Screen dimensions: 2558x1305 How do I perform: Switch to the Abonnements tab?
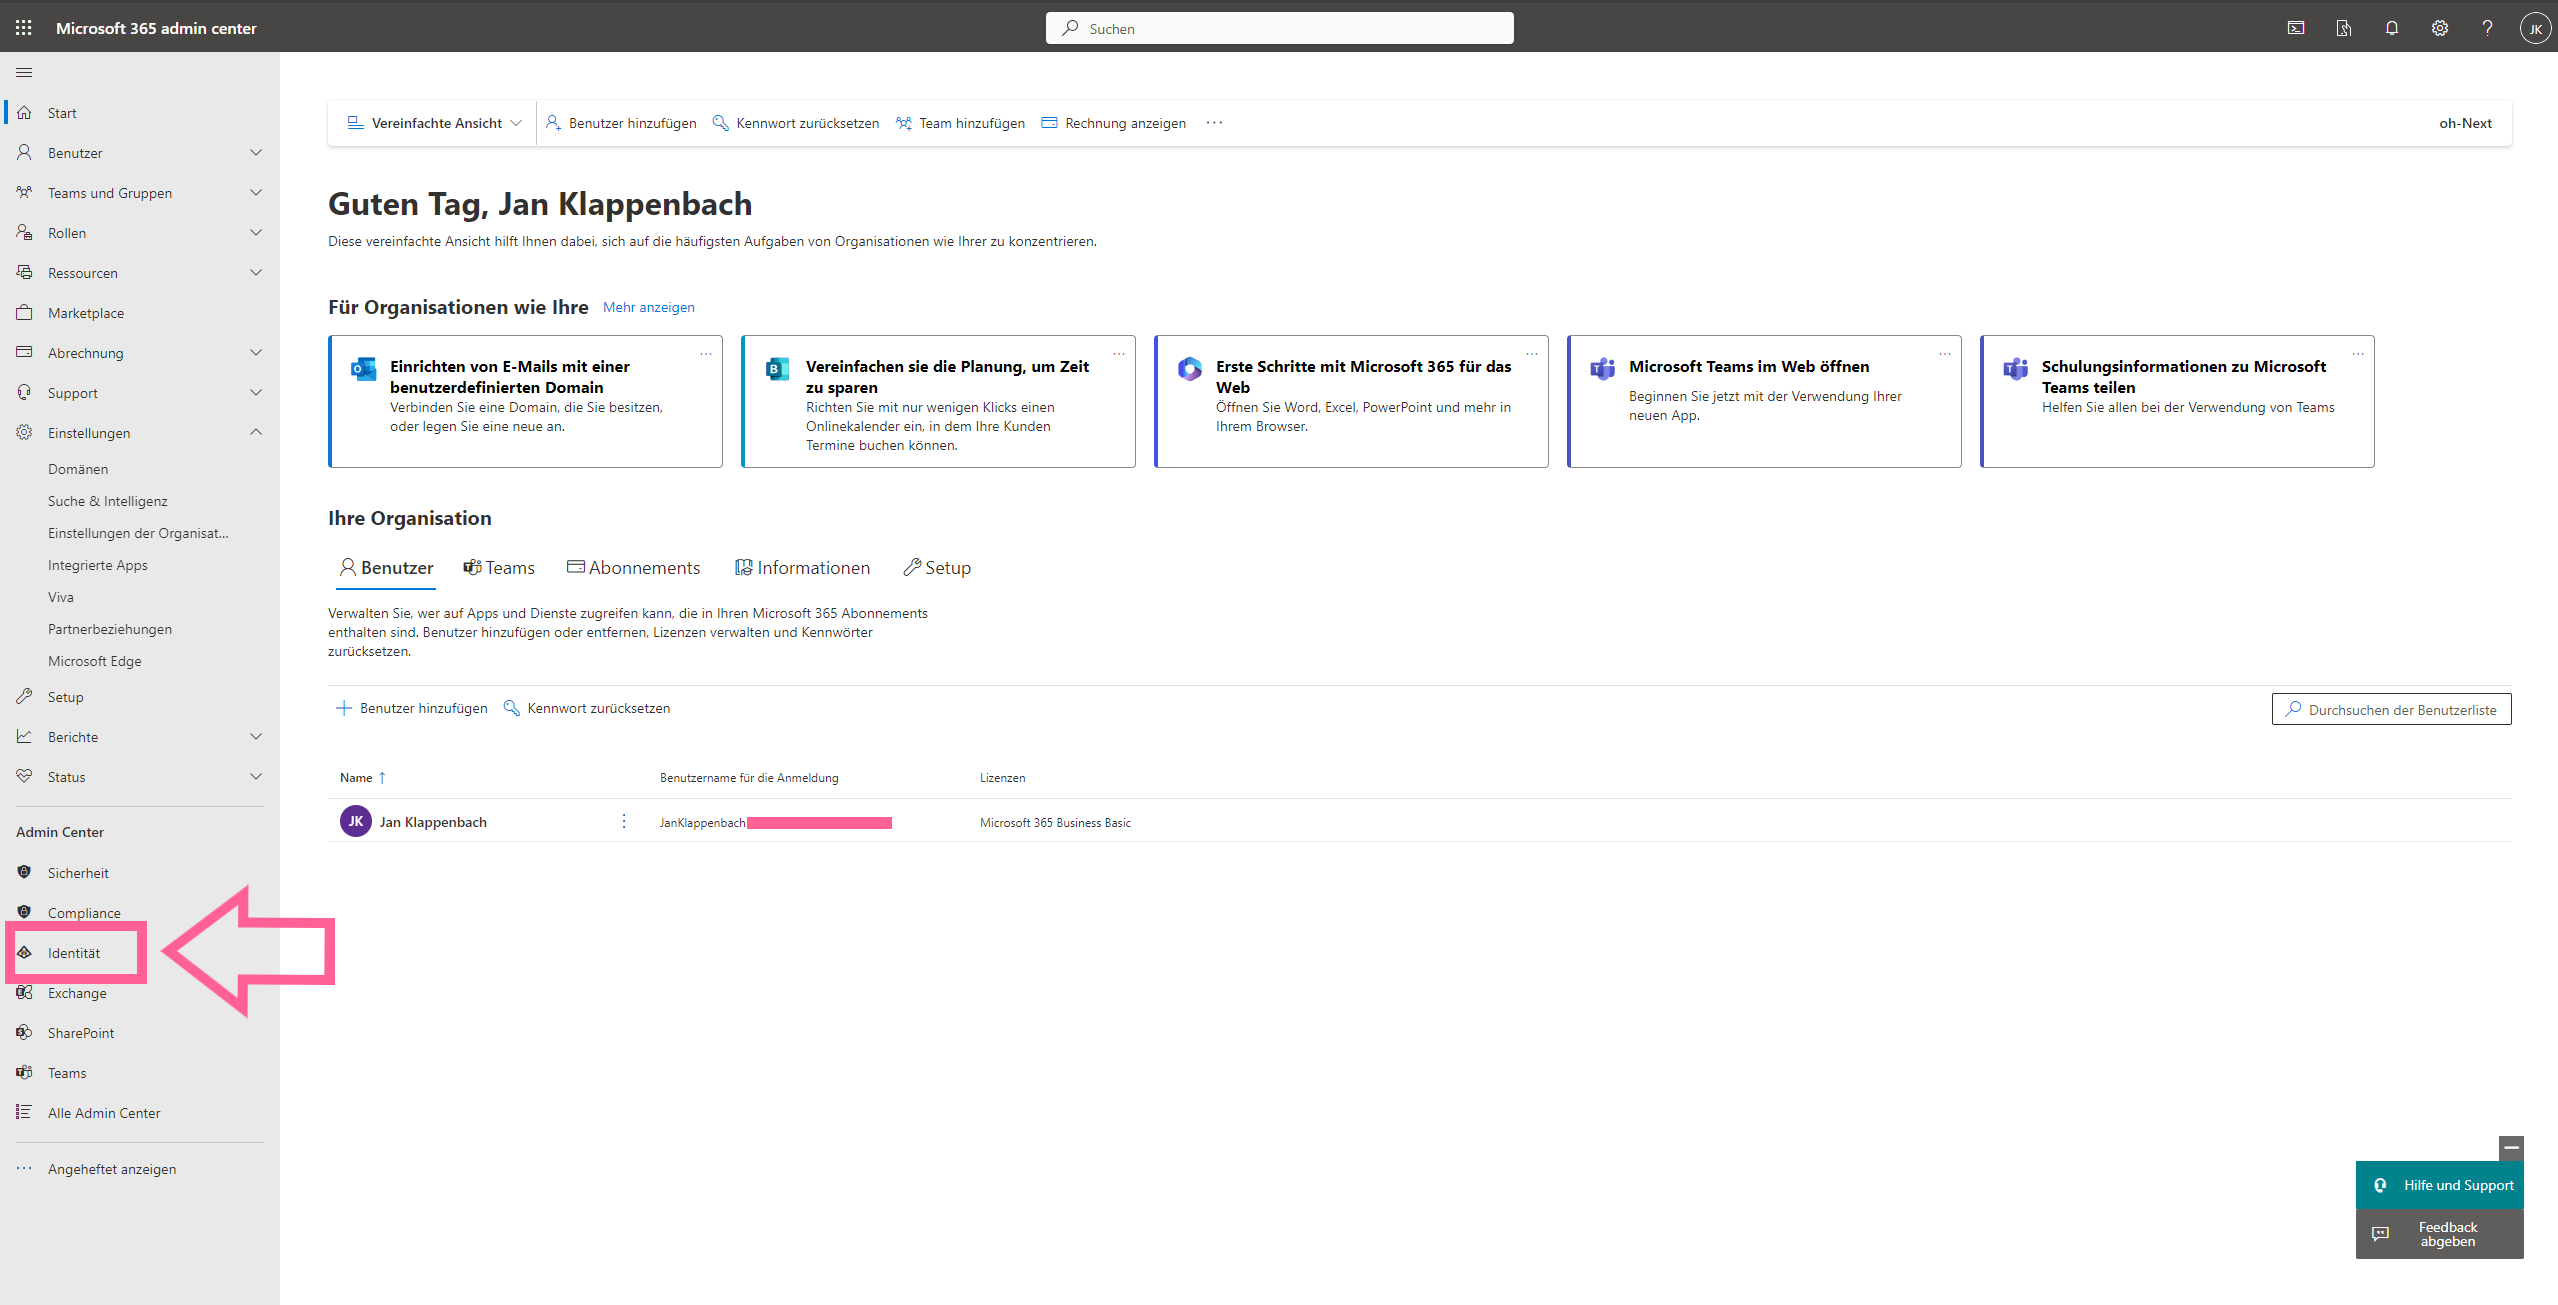[x=633, y=567]
